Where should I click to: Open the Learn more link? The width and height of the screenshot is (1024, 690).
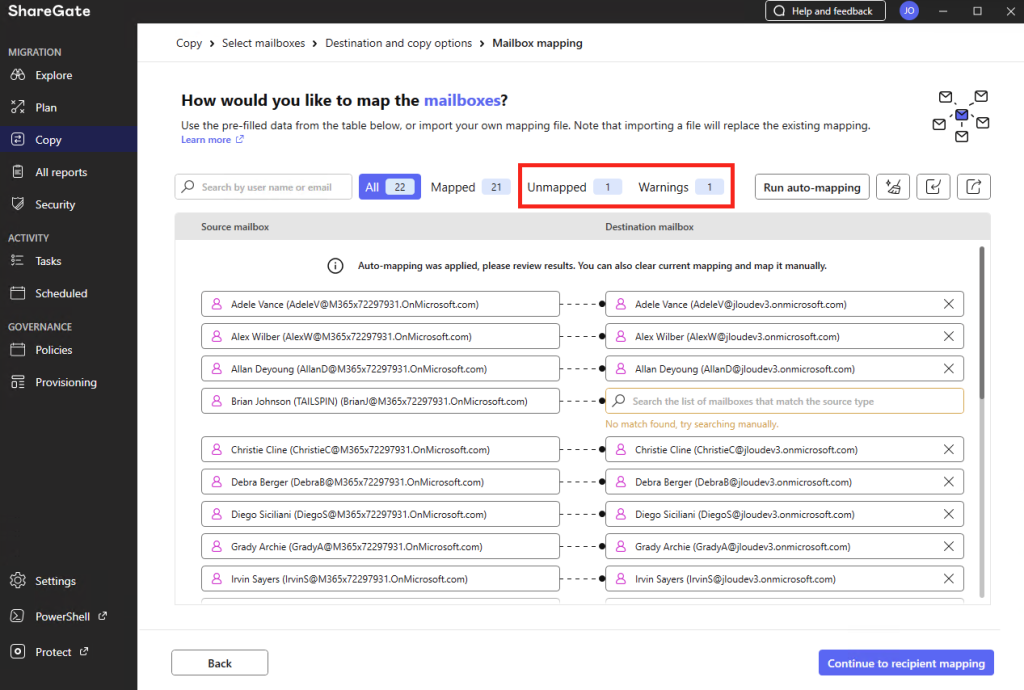[x=212, y=140]
